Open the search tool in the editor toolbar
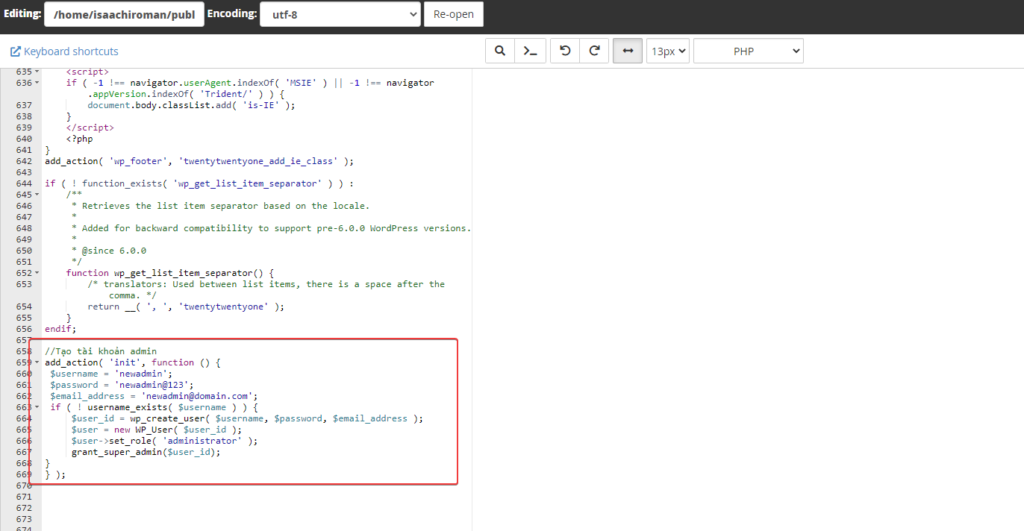The height and width of the screenshot is (531, 1024). pyautogui.click(x=500, y=51)
